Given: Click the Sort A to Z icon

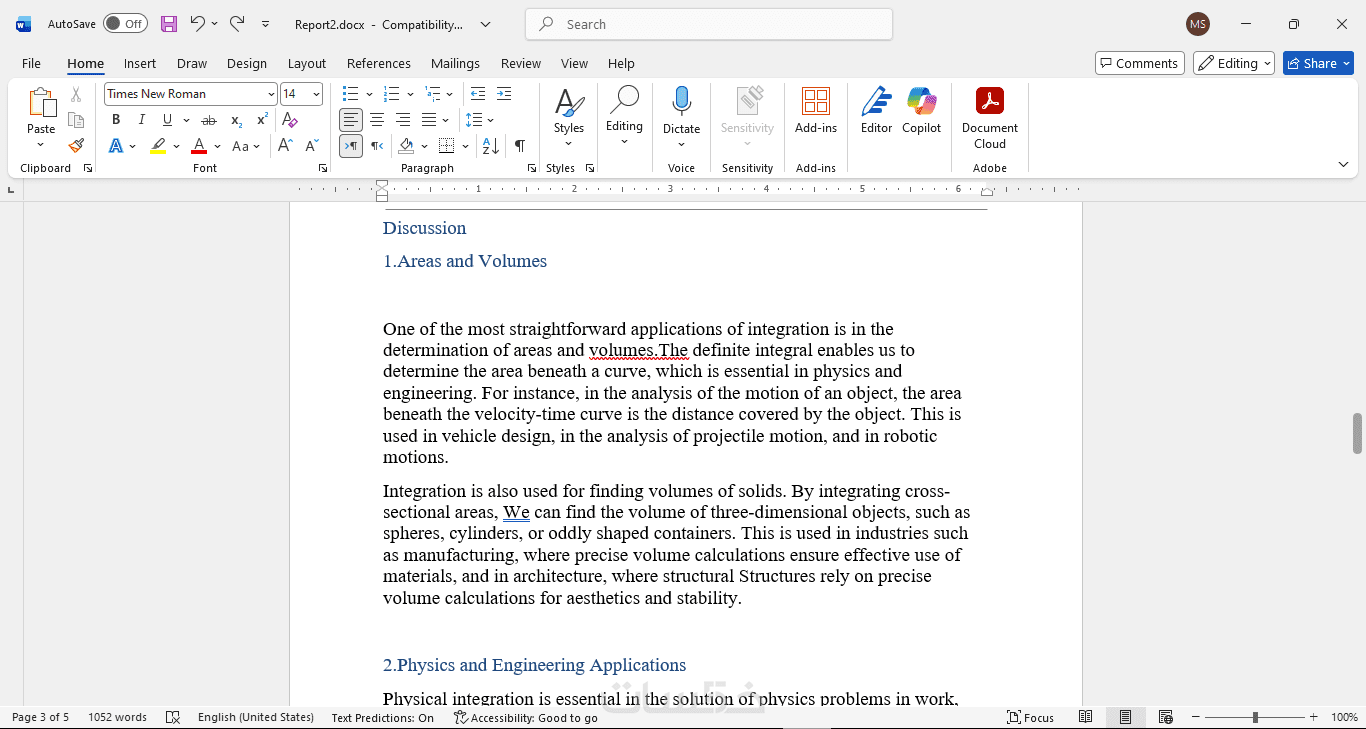Looking at the screenshot, I should 490,146.
